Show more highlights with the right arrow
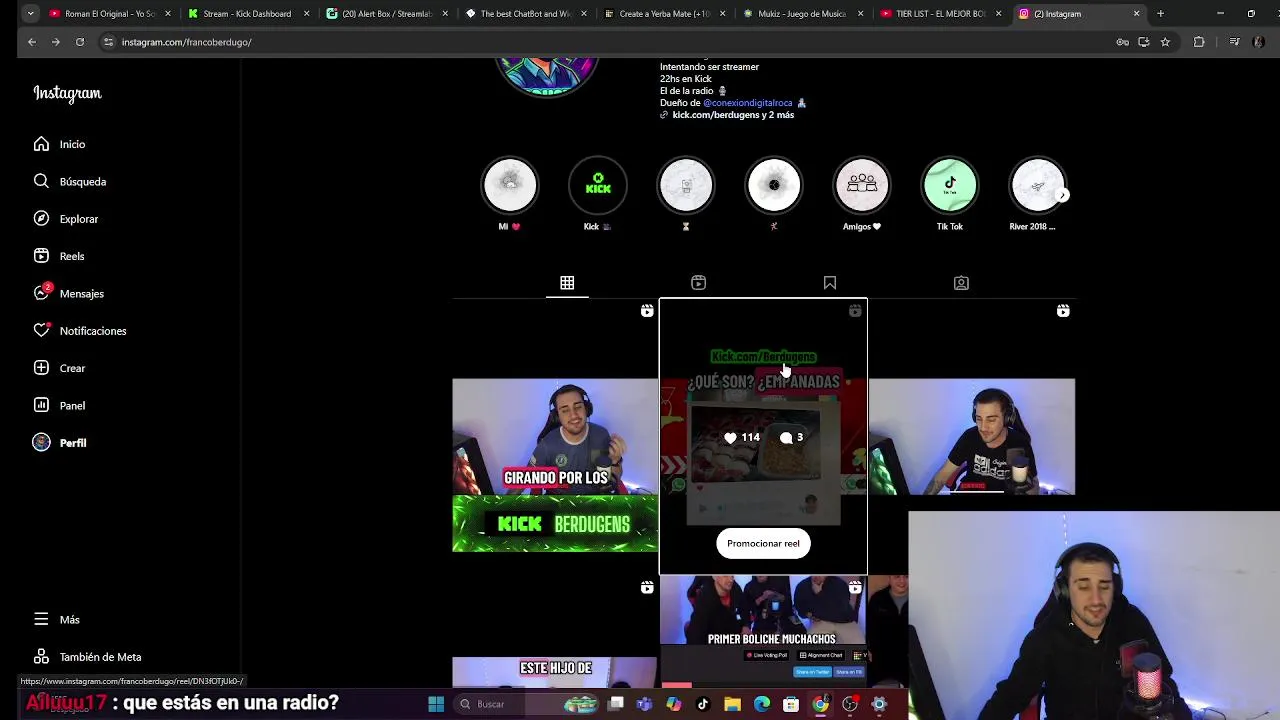The height and width of the screenshot is (720, 1280). pos(1063,195)
